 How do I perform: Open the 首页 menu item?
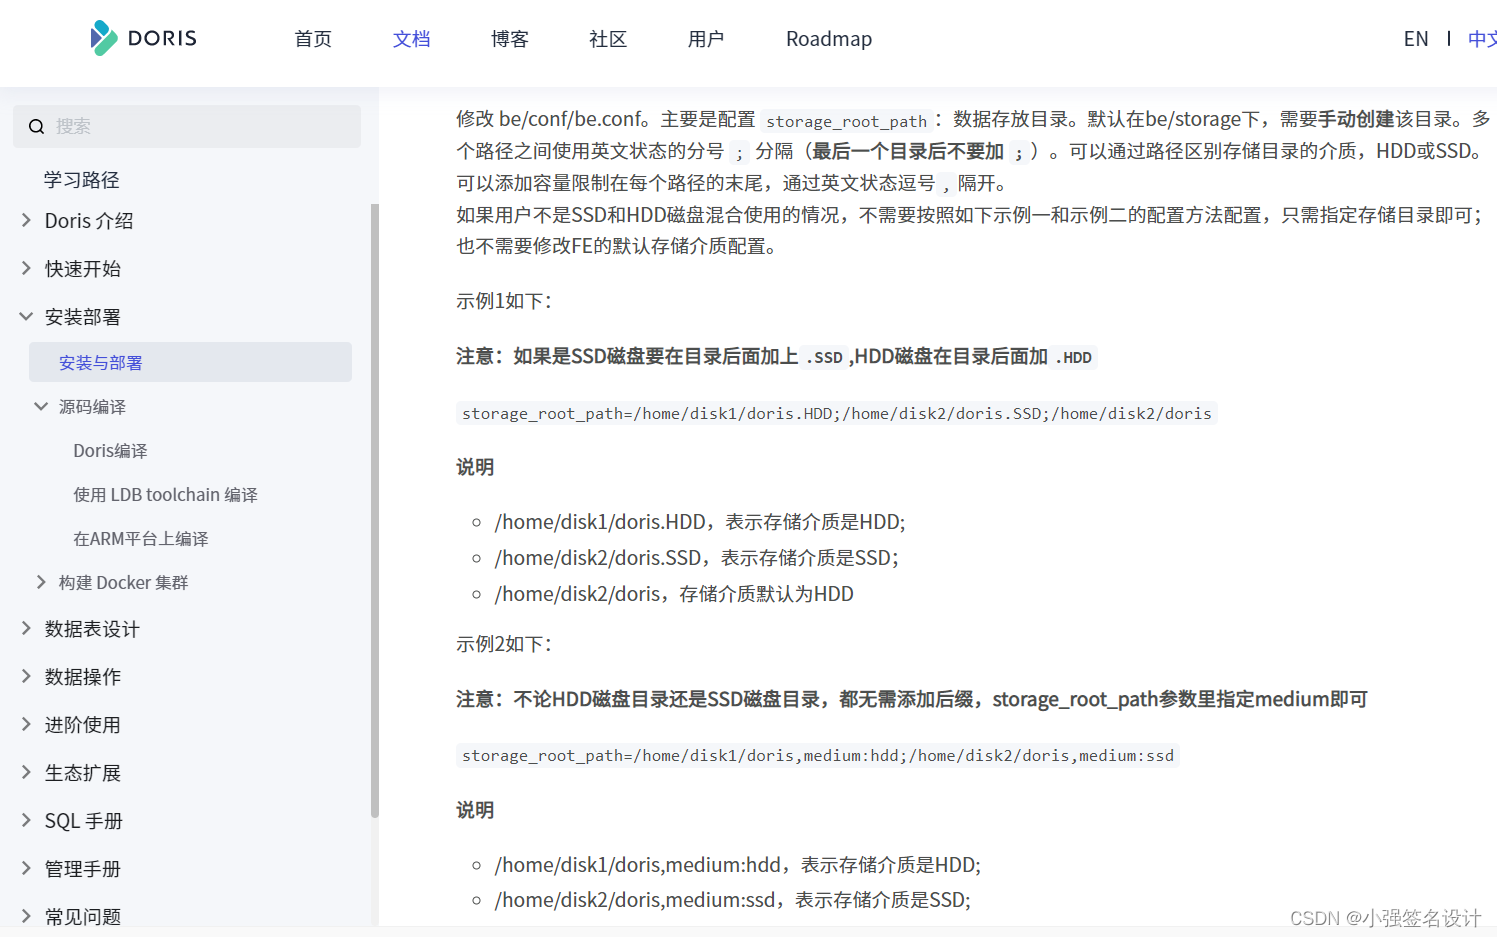312,38
